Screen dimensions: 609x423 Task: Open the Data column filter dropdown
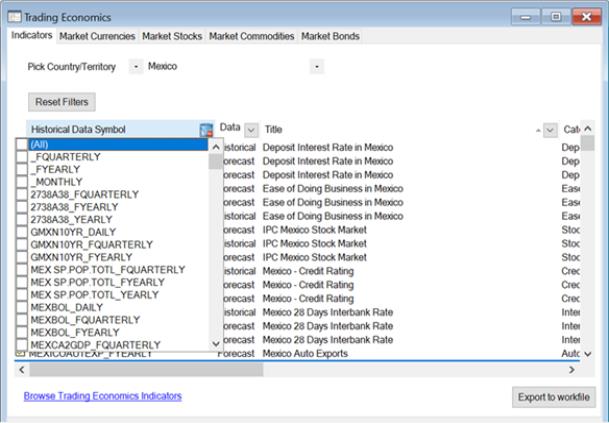[251, 130]
